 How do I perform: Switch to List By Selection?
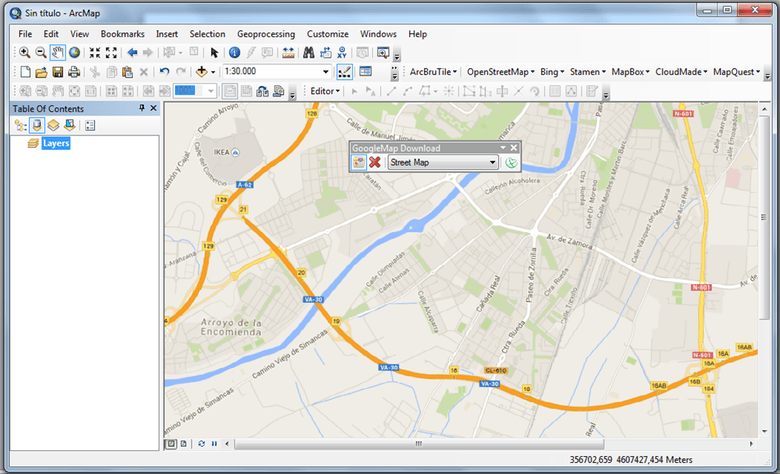click(x=70, y=125)
